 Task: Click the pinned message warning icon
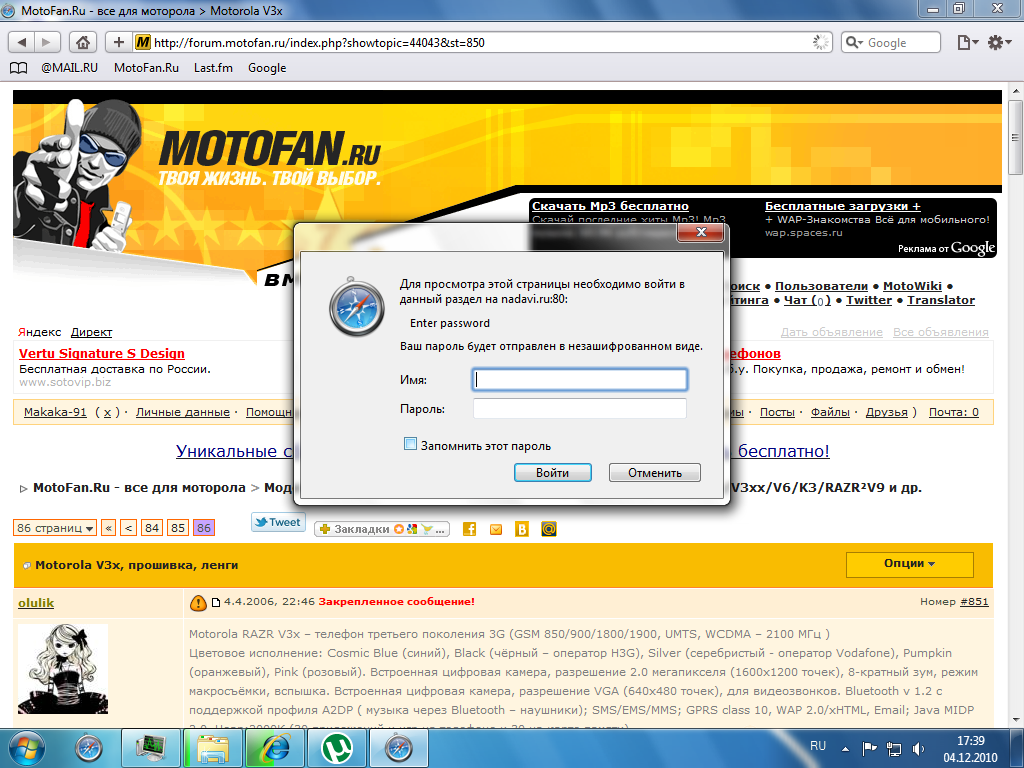[198, 603]
